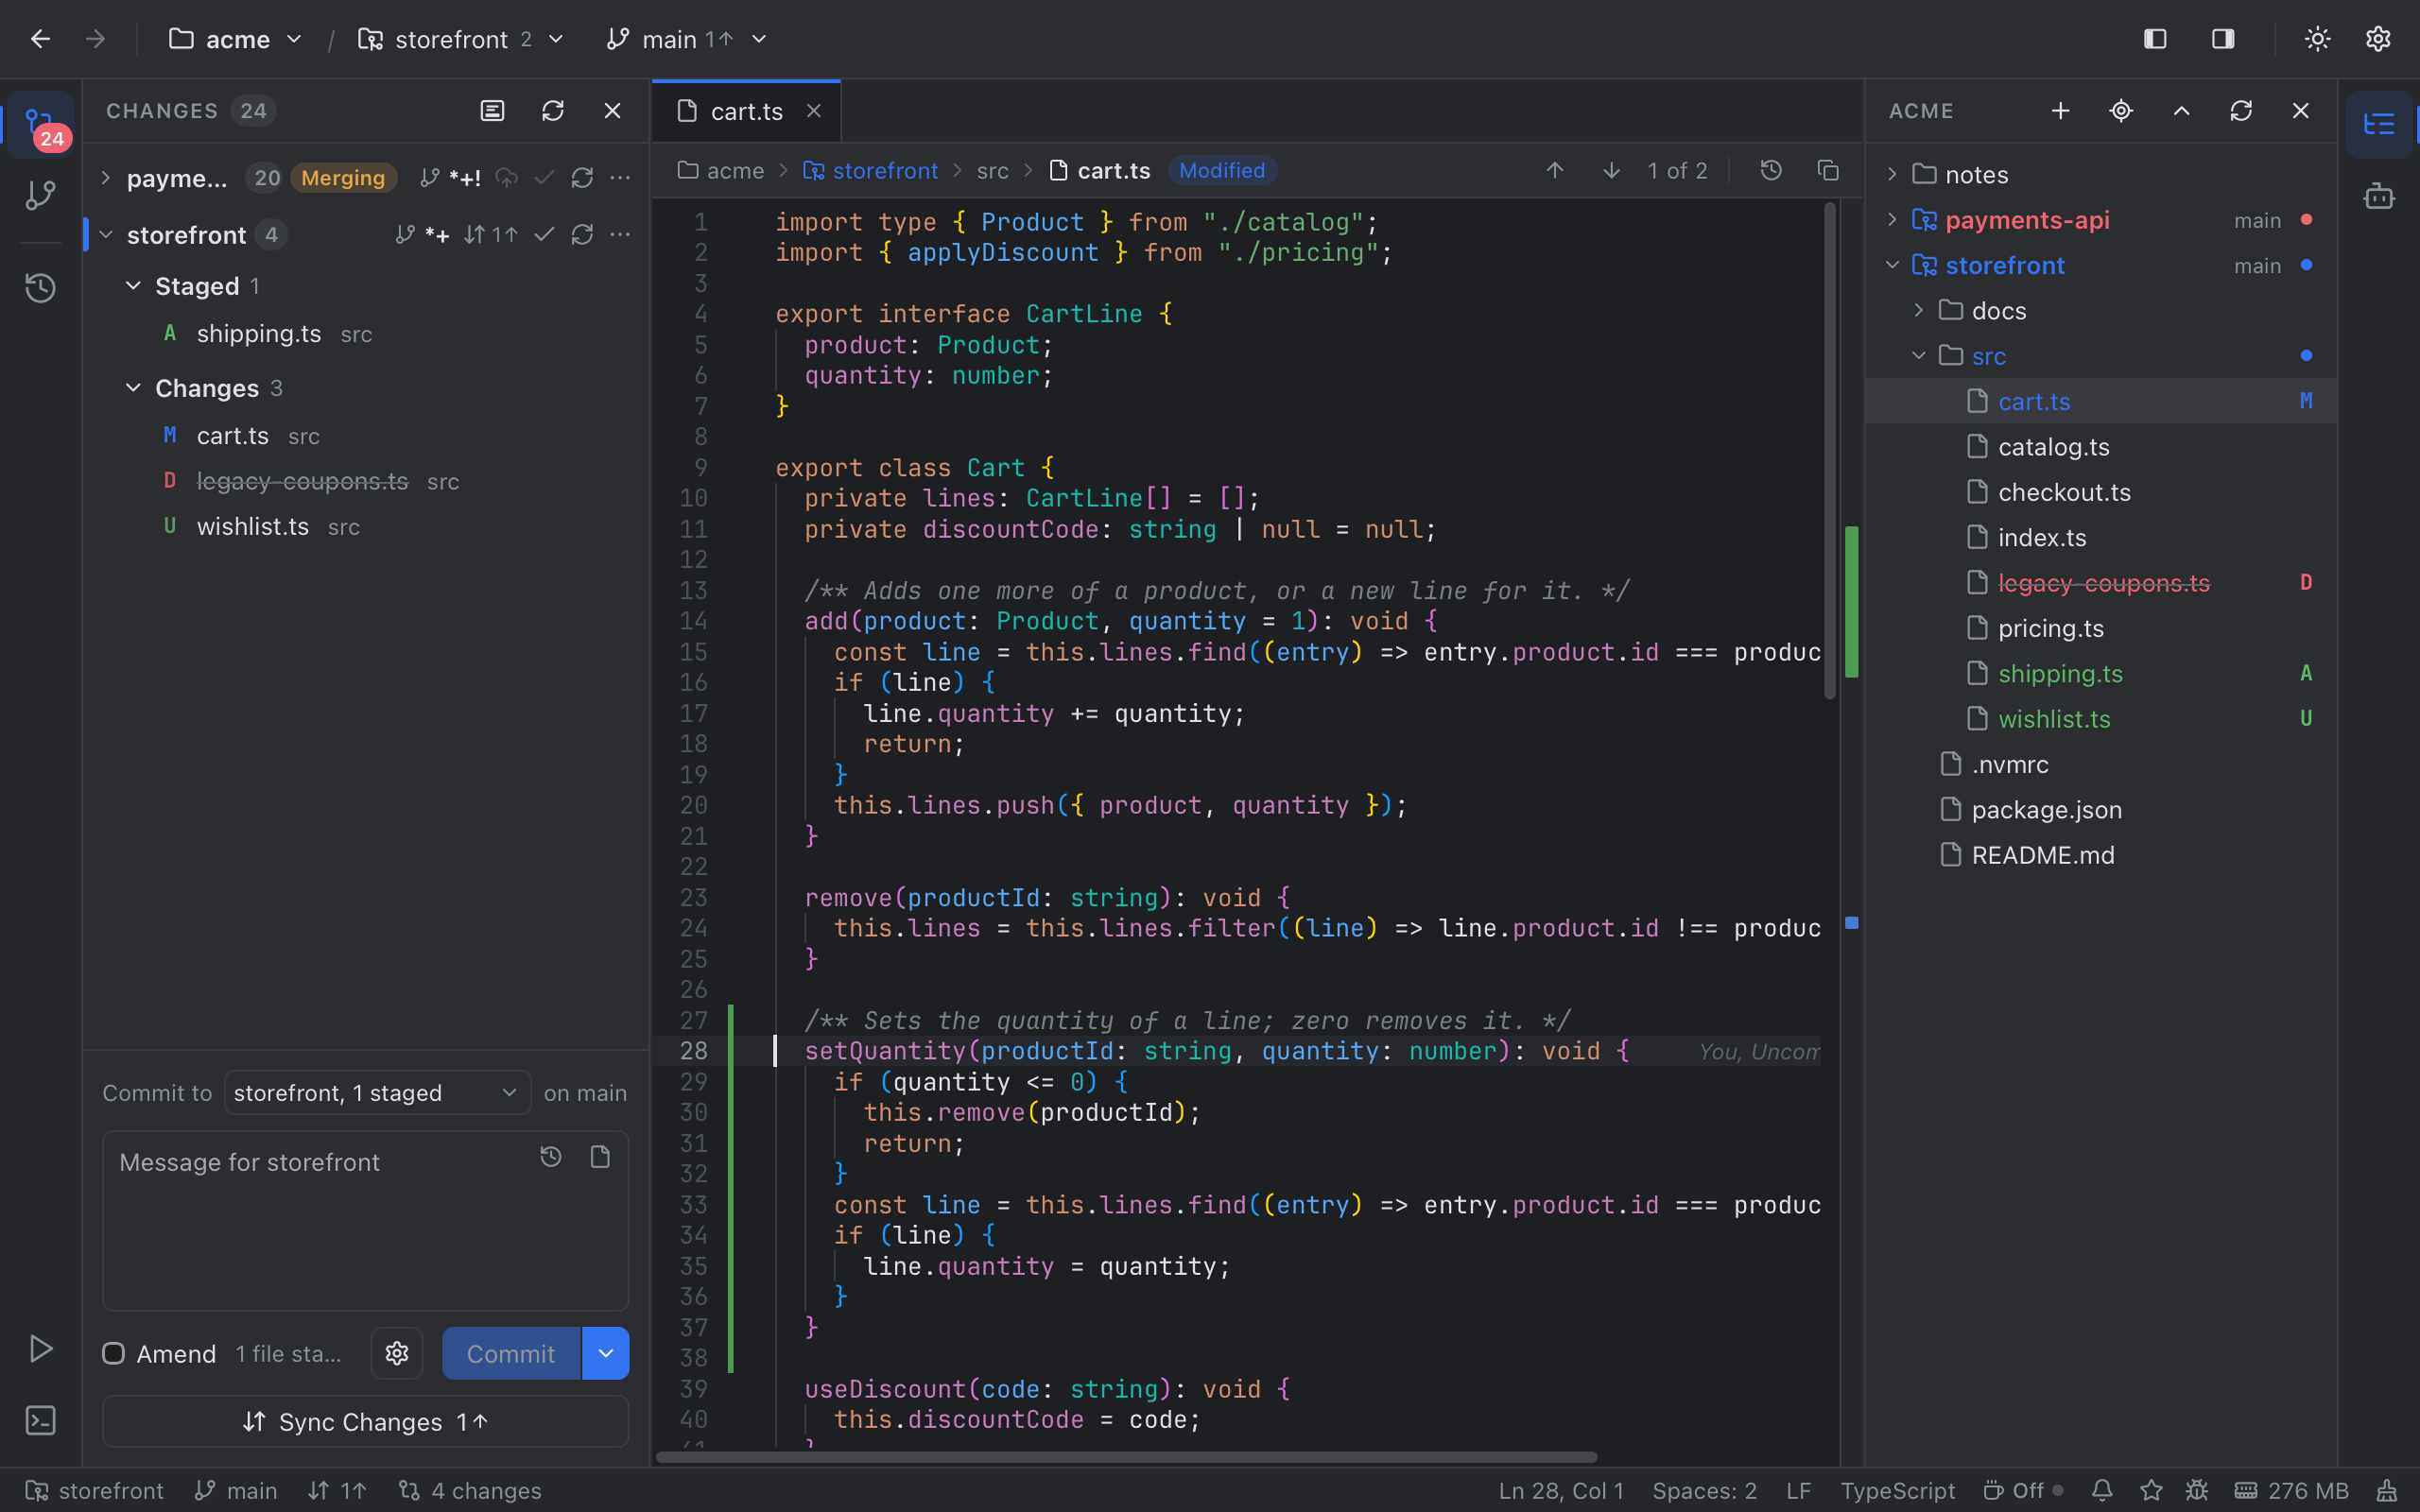The width and height of the screenshot is (2420, 1512).
Task: Open commit settings gear
Action: 397,1354
